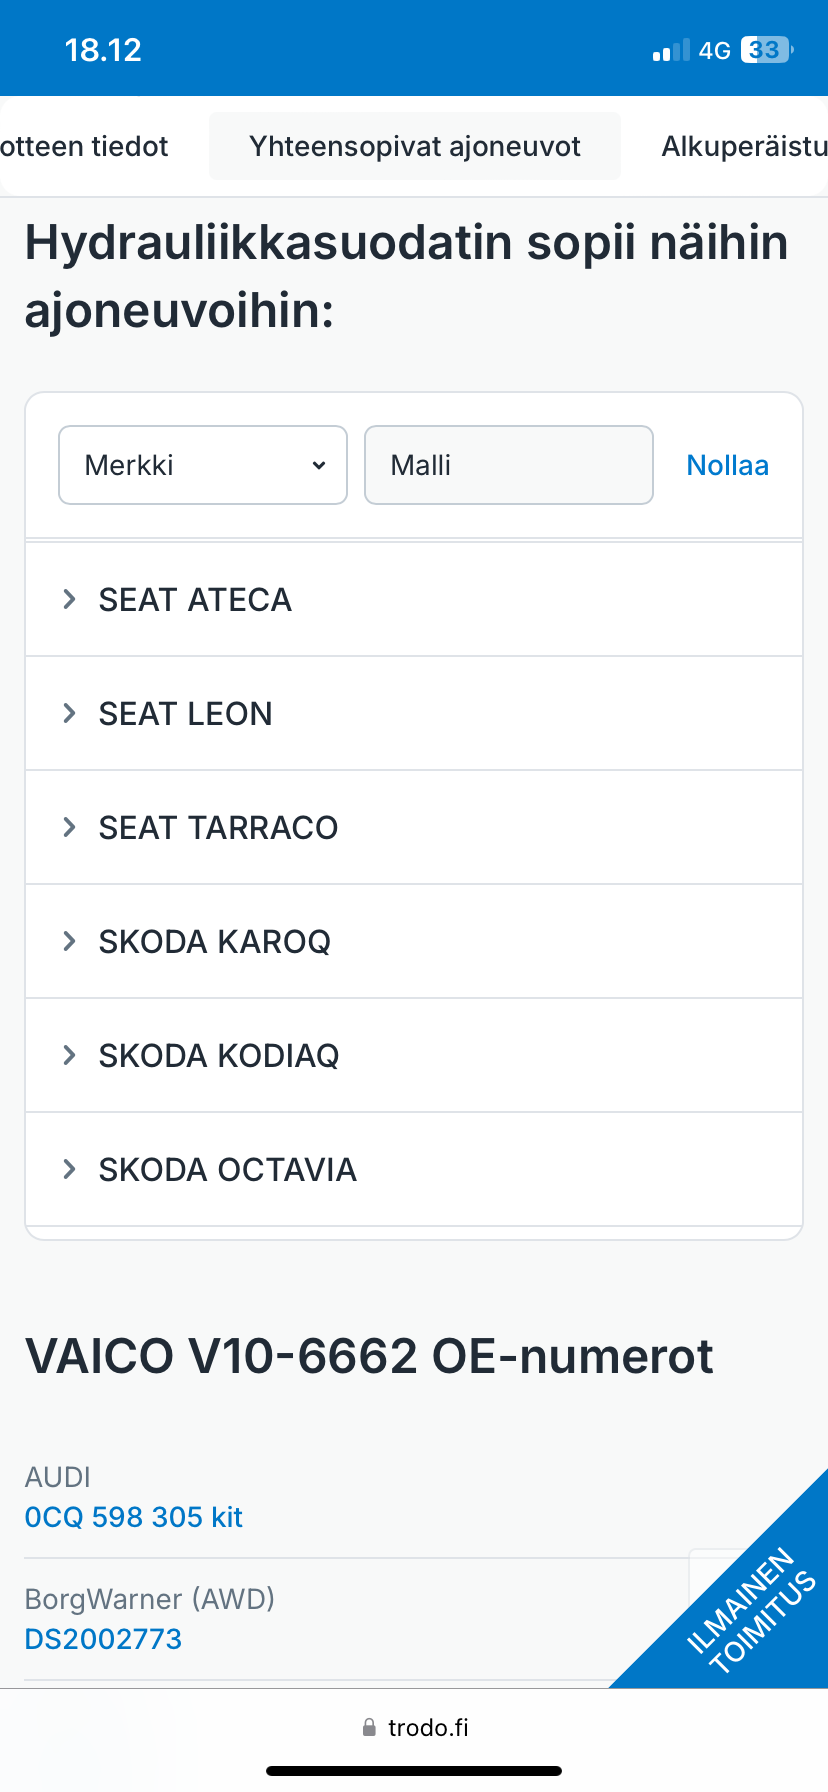
Task: Tap the cellular signal bars icon
Action: [x=670, y=51]
